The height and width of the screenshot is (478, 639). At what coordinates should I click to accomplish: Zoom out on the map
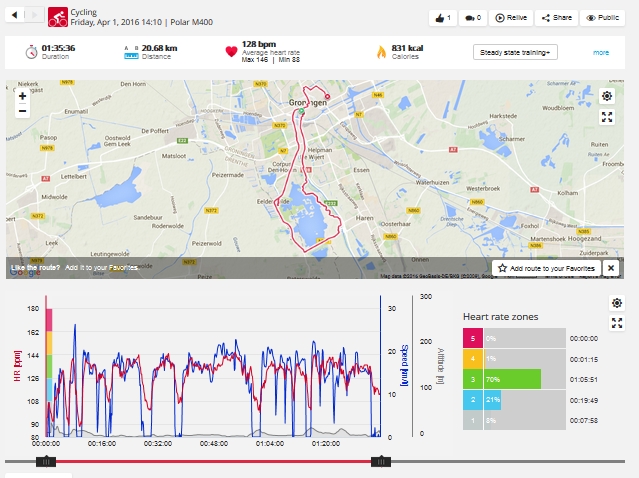click(22, 111)
